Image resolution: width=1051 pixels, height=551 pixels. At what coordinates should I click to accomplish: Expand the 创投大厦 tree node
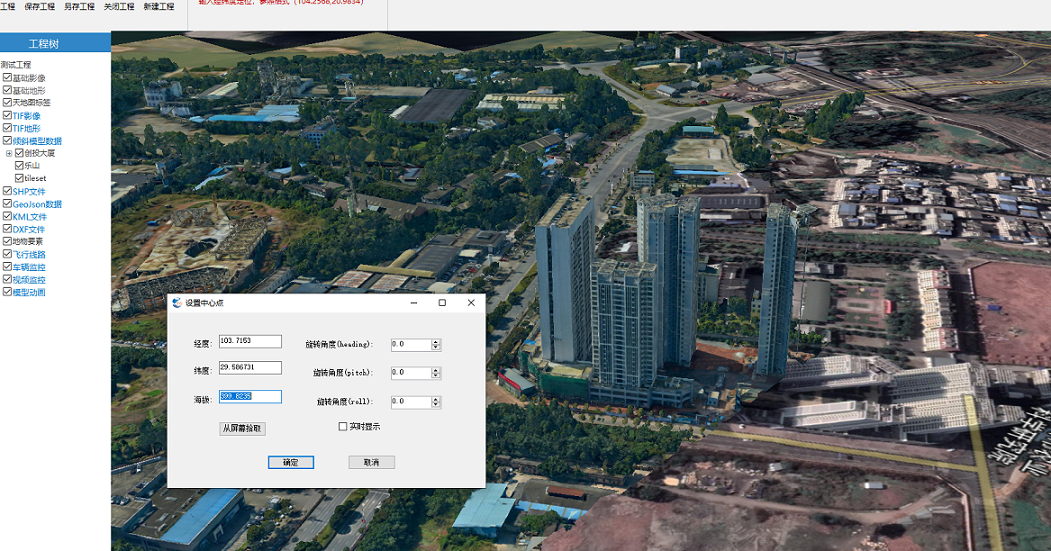(9, 153)
